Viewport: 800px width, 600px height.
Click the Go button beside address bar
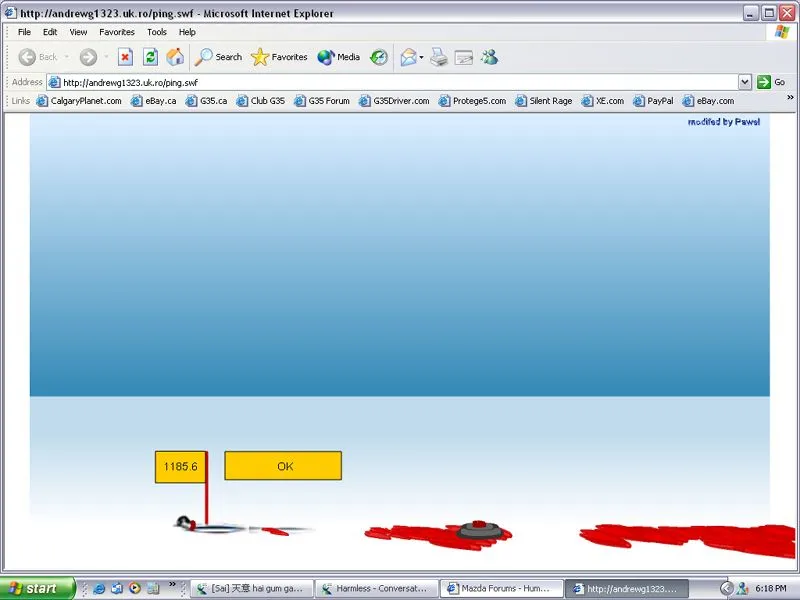point(771,82)
